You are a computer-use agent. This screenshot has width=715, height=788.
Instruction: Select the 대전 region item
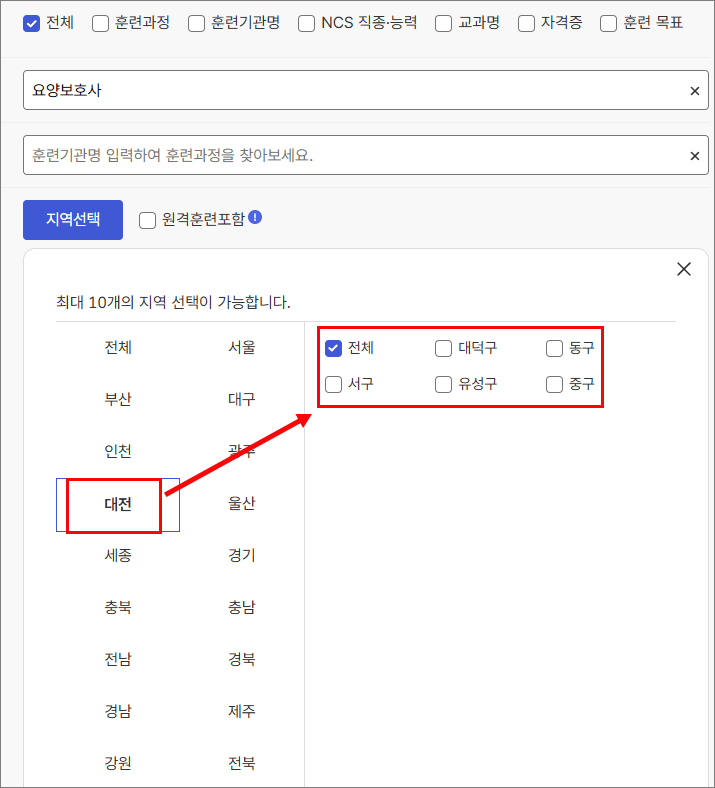click(118, 504)
